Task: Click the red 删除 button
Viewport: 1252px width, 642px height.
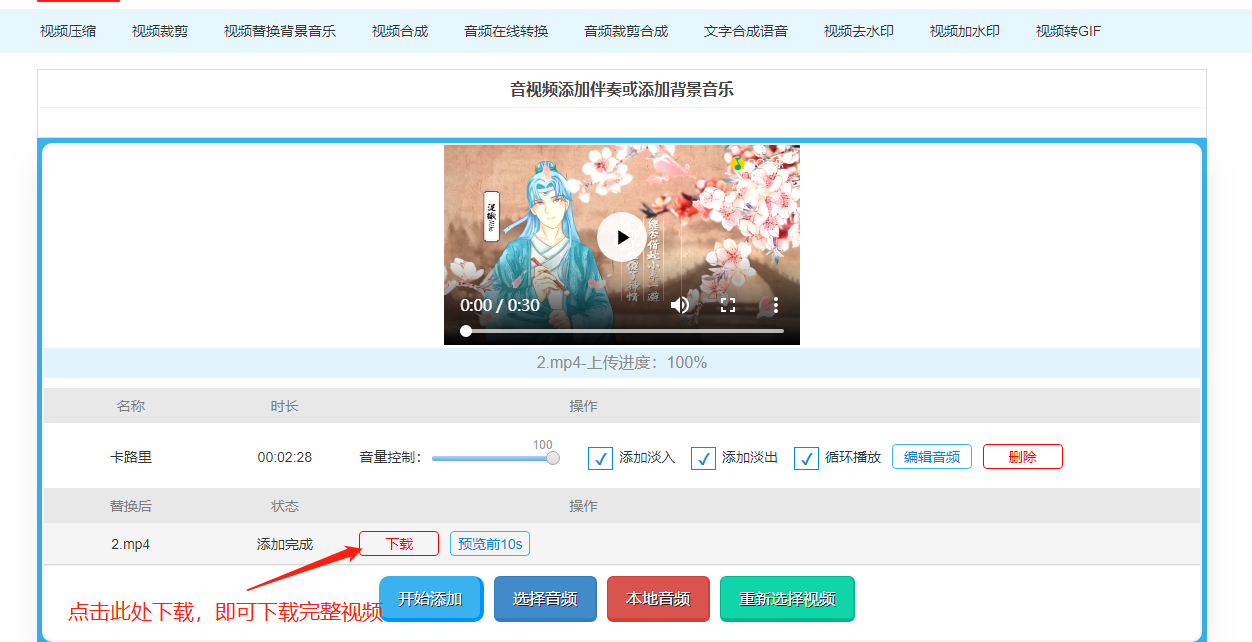Action: (x=1023, y=457)
